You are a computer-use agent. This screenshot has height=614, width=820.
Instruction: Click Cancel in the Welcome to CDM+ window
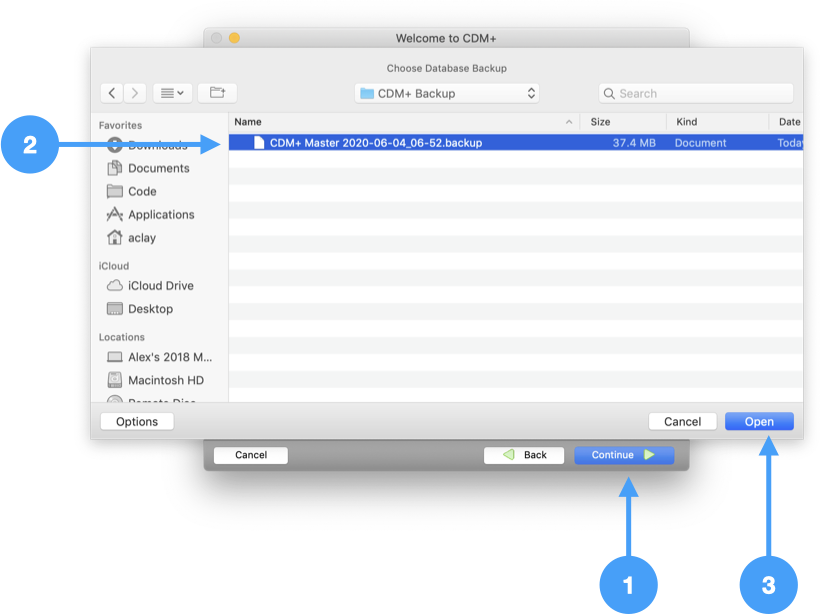click(251, 455)
